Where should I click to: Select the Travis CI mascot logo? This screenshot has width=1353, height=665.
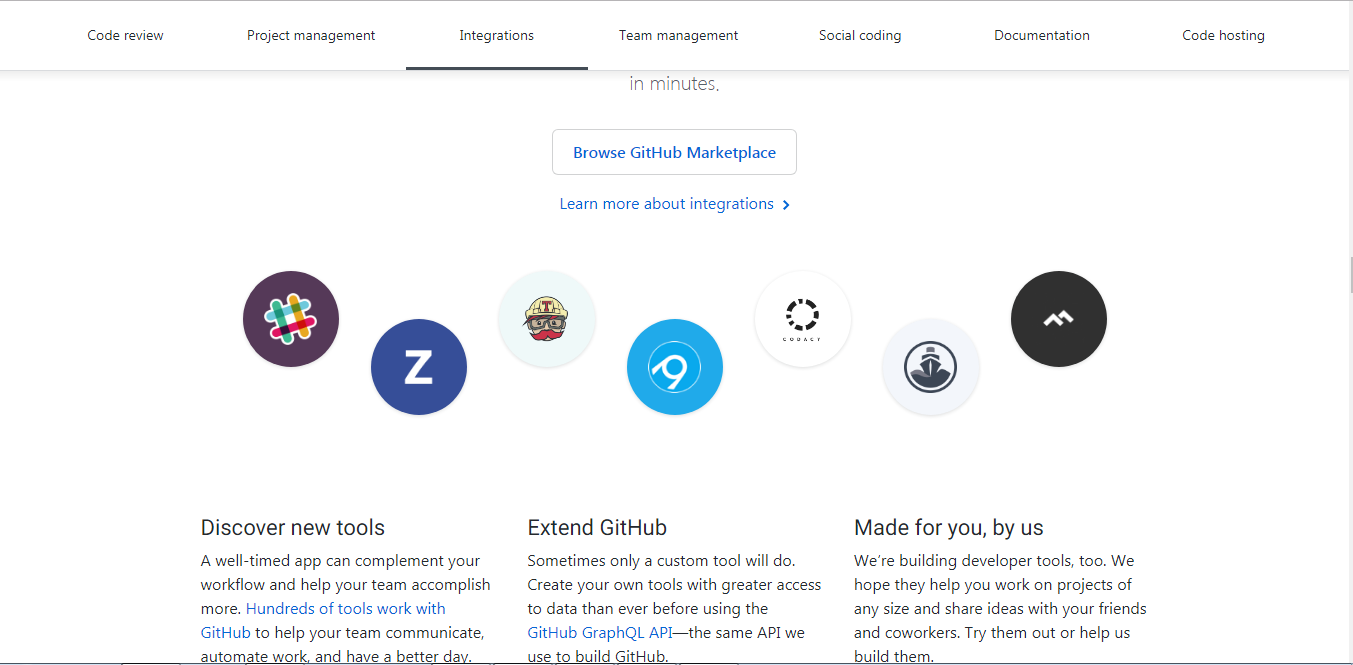[547, 319]
